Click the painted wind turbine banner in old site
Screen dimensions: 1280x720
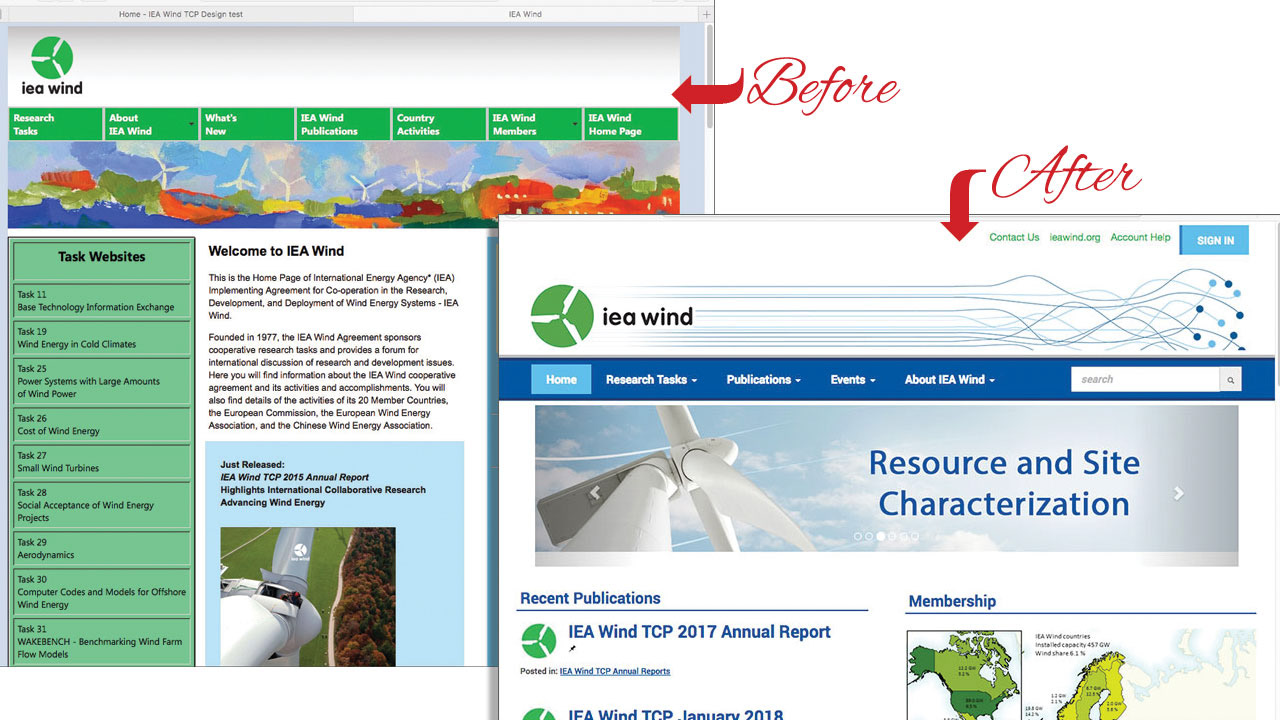[x=343, y=184]
